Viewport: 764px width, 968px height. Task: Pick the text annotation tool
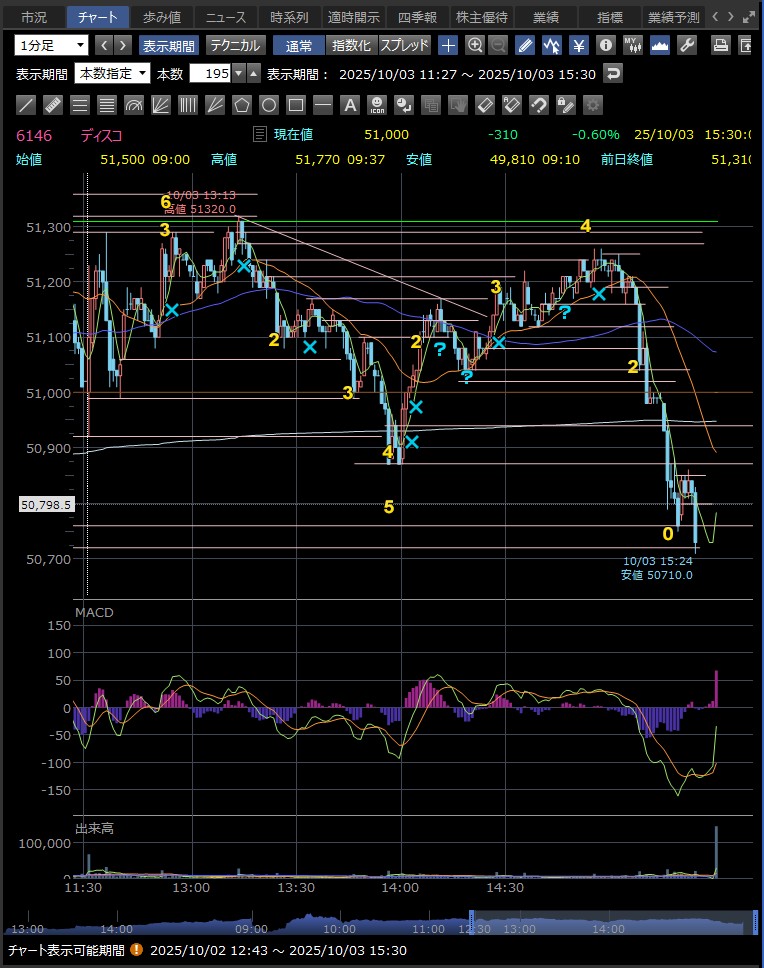coord(350,105)
